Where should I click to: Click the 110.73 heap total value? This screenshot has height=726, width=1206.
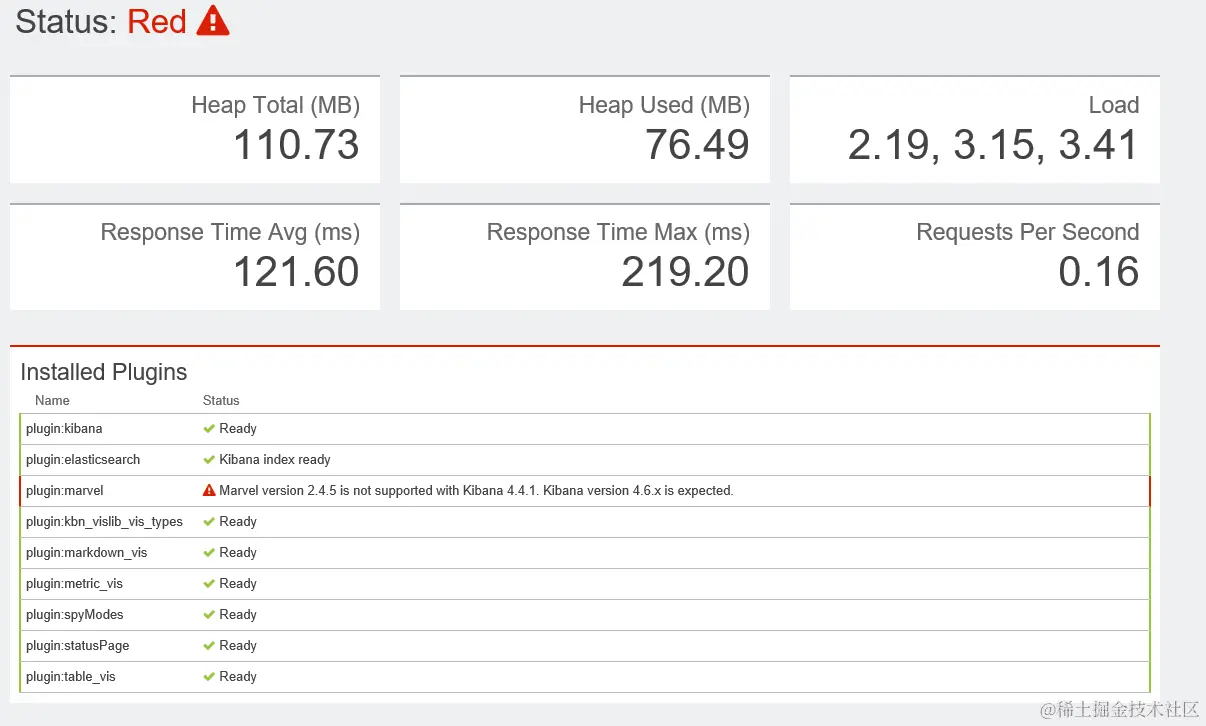(296, 145)
